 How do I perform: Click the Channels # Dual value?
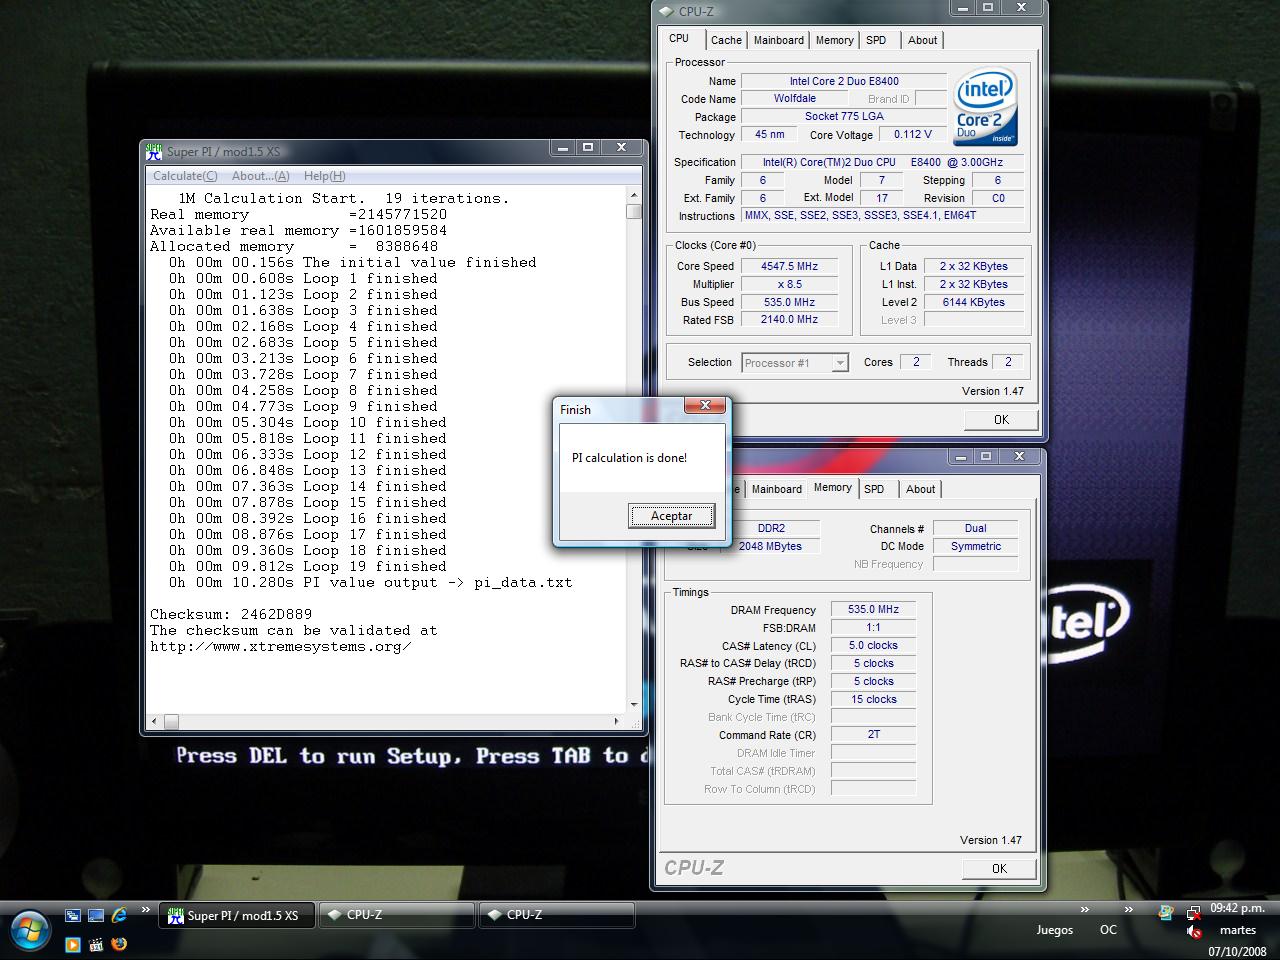975,528
